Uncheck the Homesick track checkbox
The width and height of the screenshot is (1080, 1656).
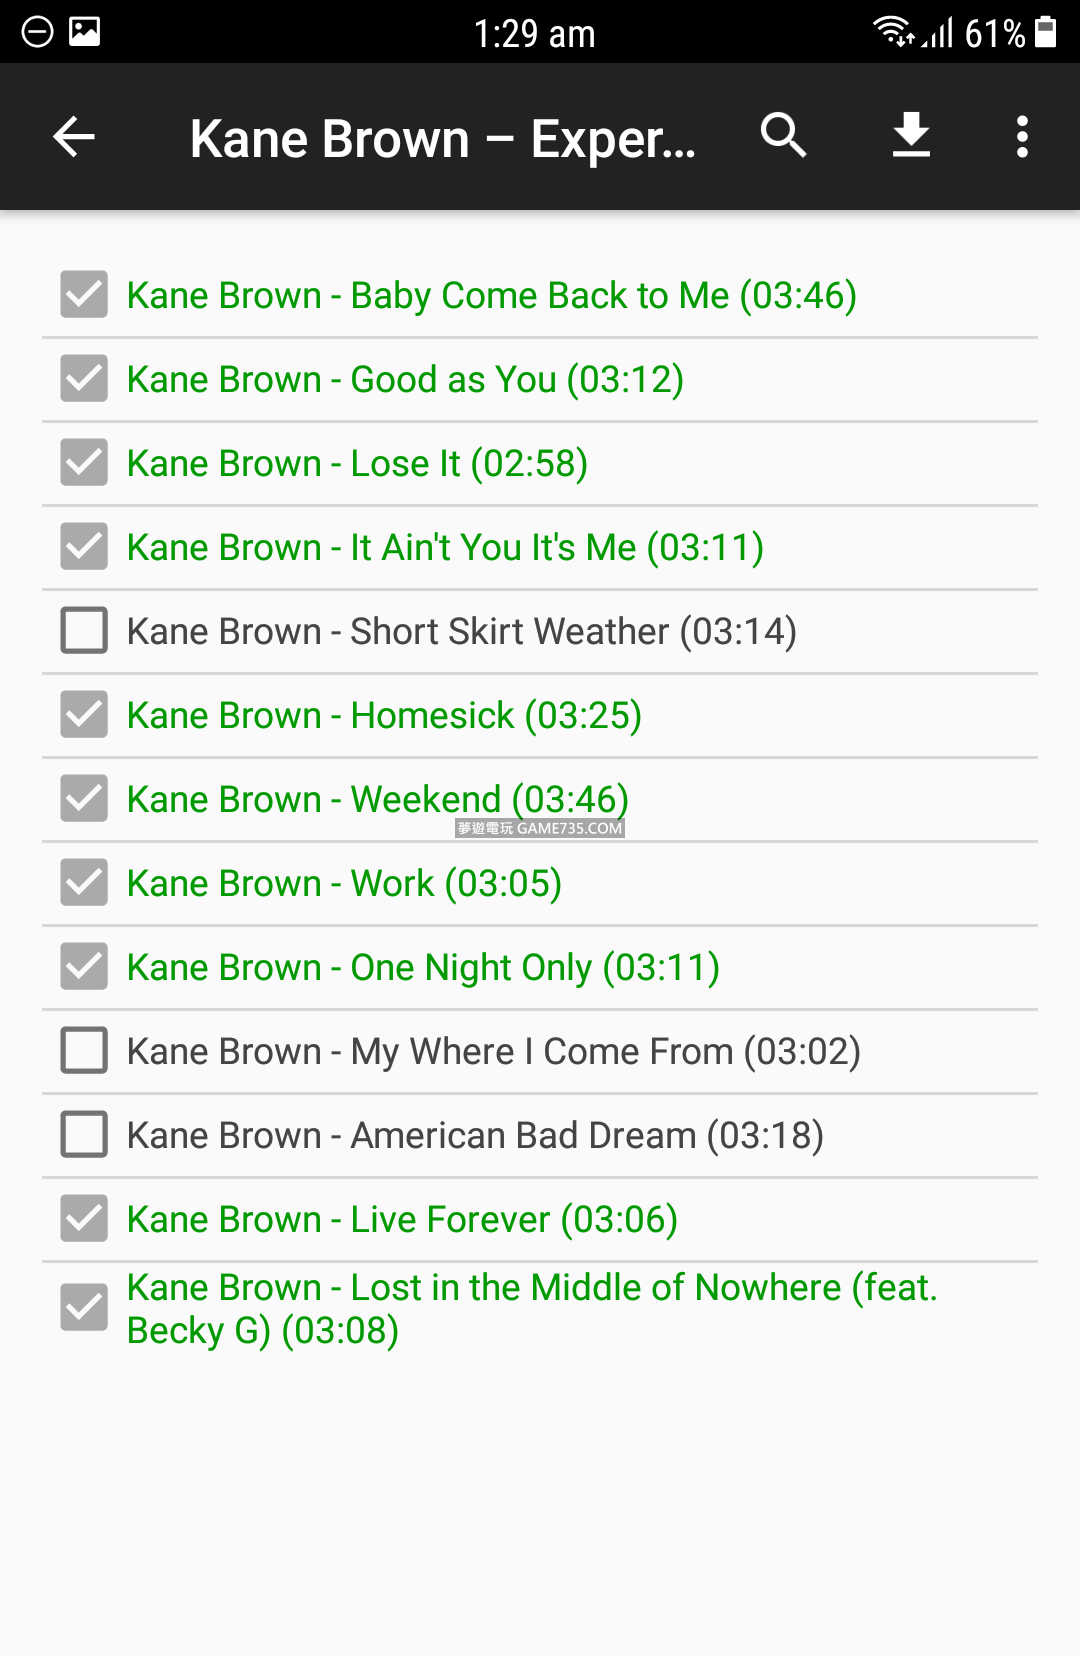pyautogui.click(x=84, y=715)
